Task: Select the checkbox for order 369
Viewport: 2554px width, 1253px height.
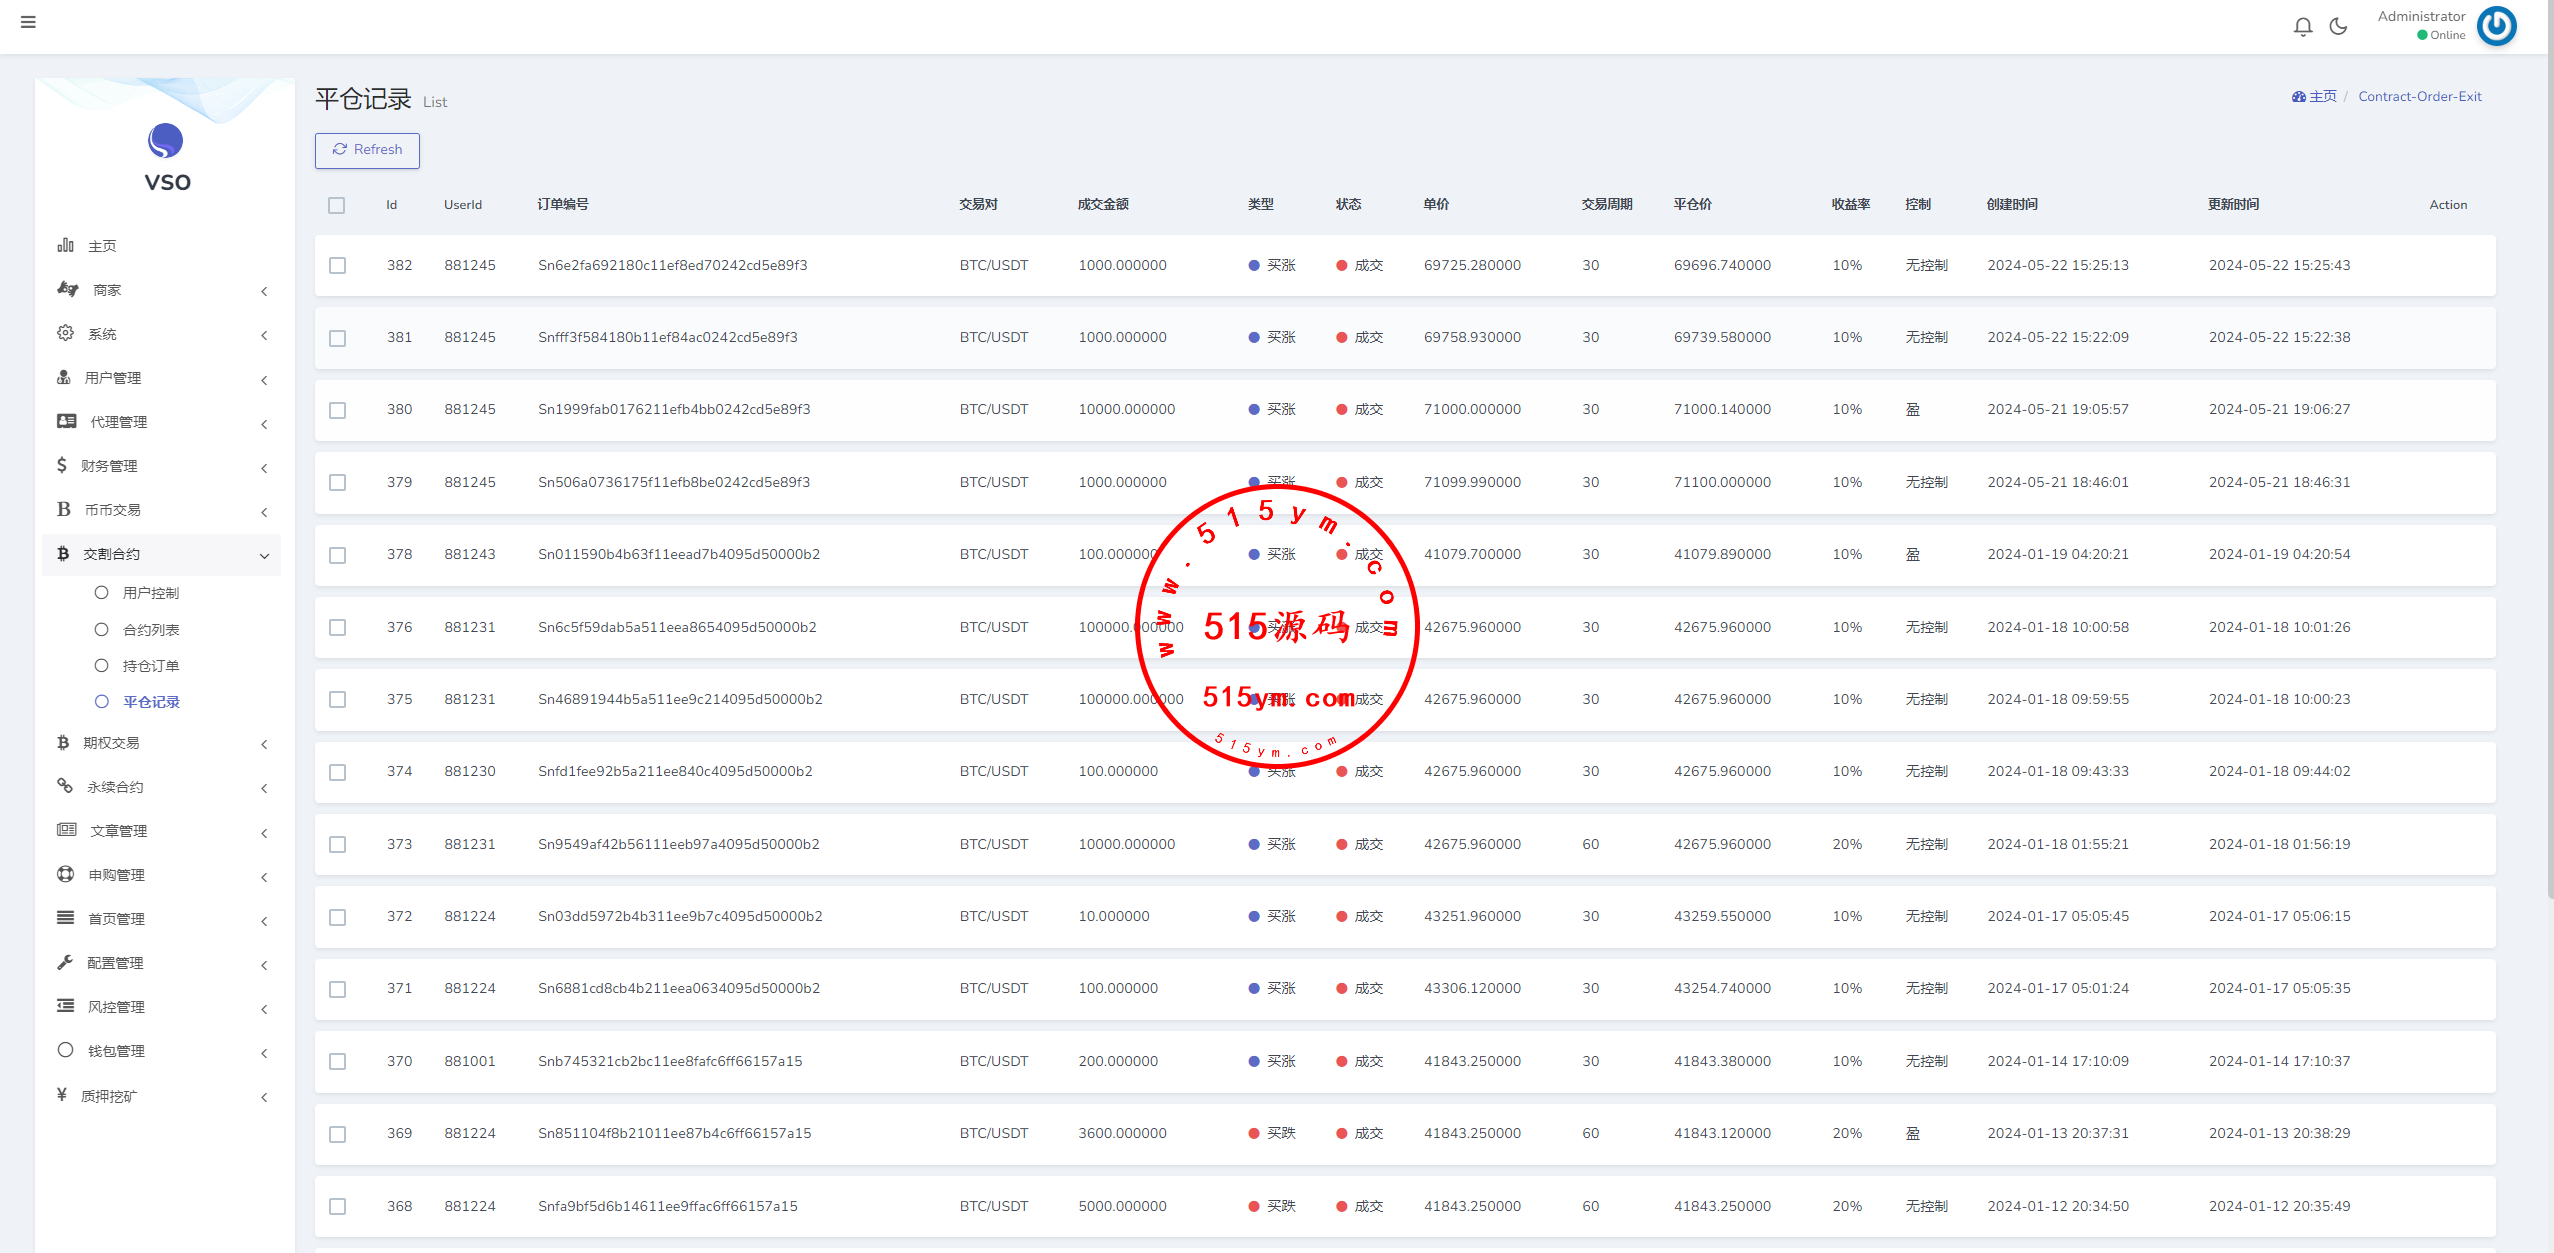Action: [x=338, y=1134]
